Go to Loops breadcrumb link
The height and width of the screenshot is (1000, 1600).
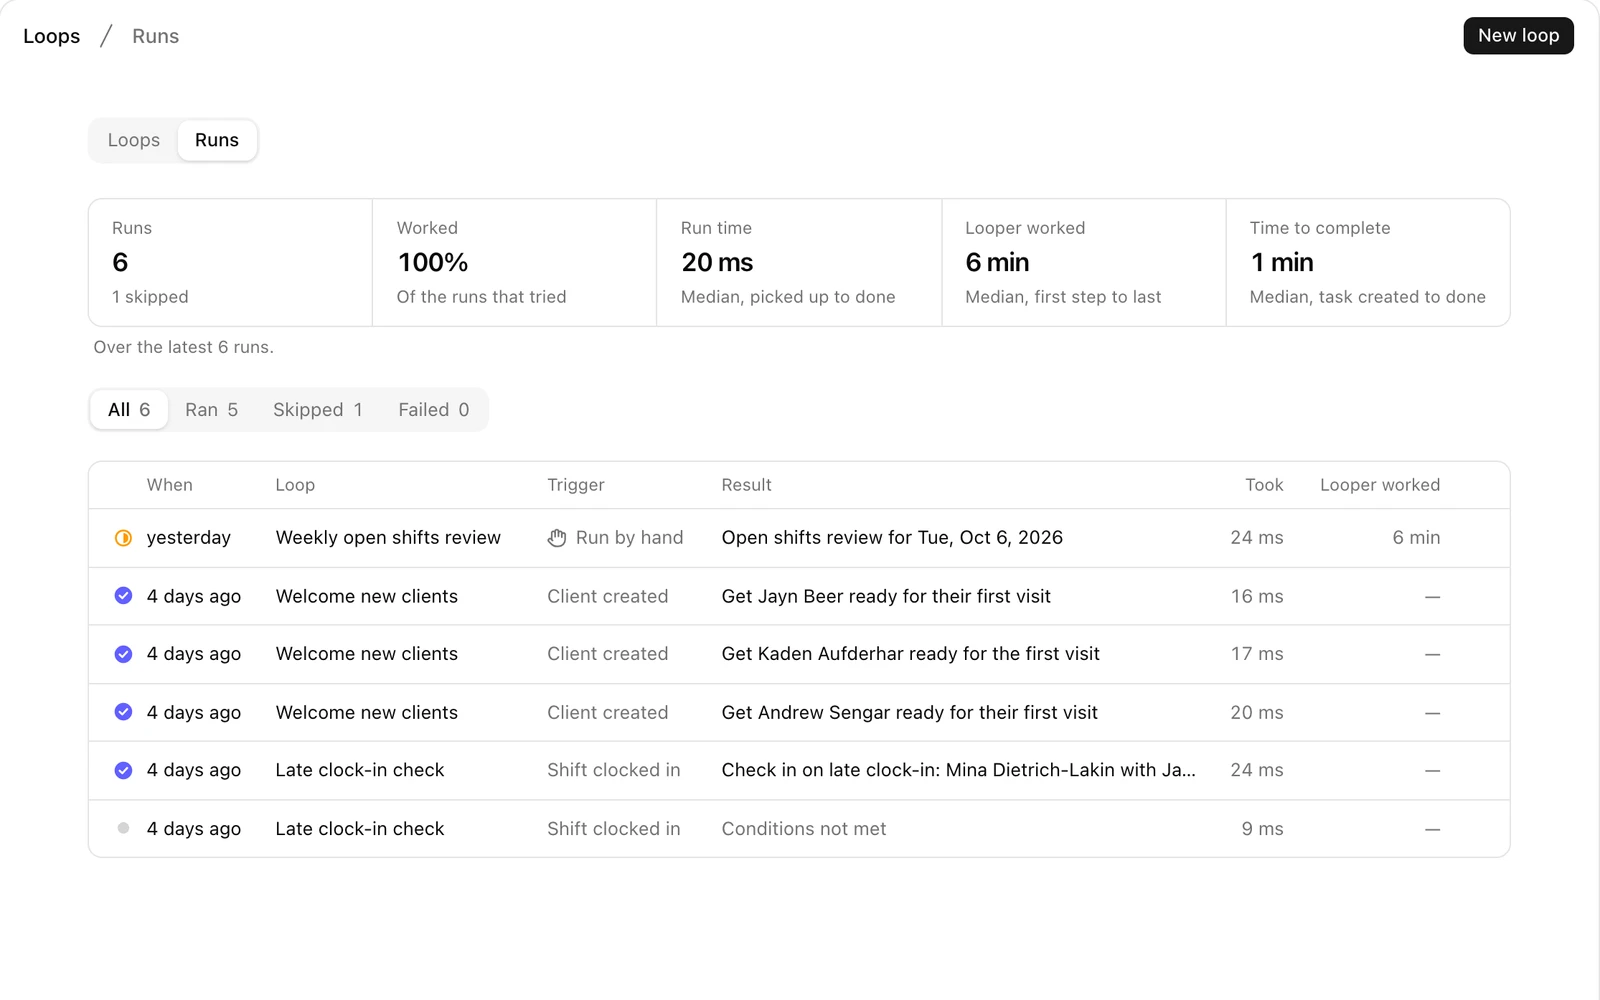(x=52, y=36)
